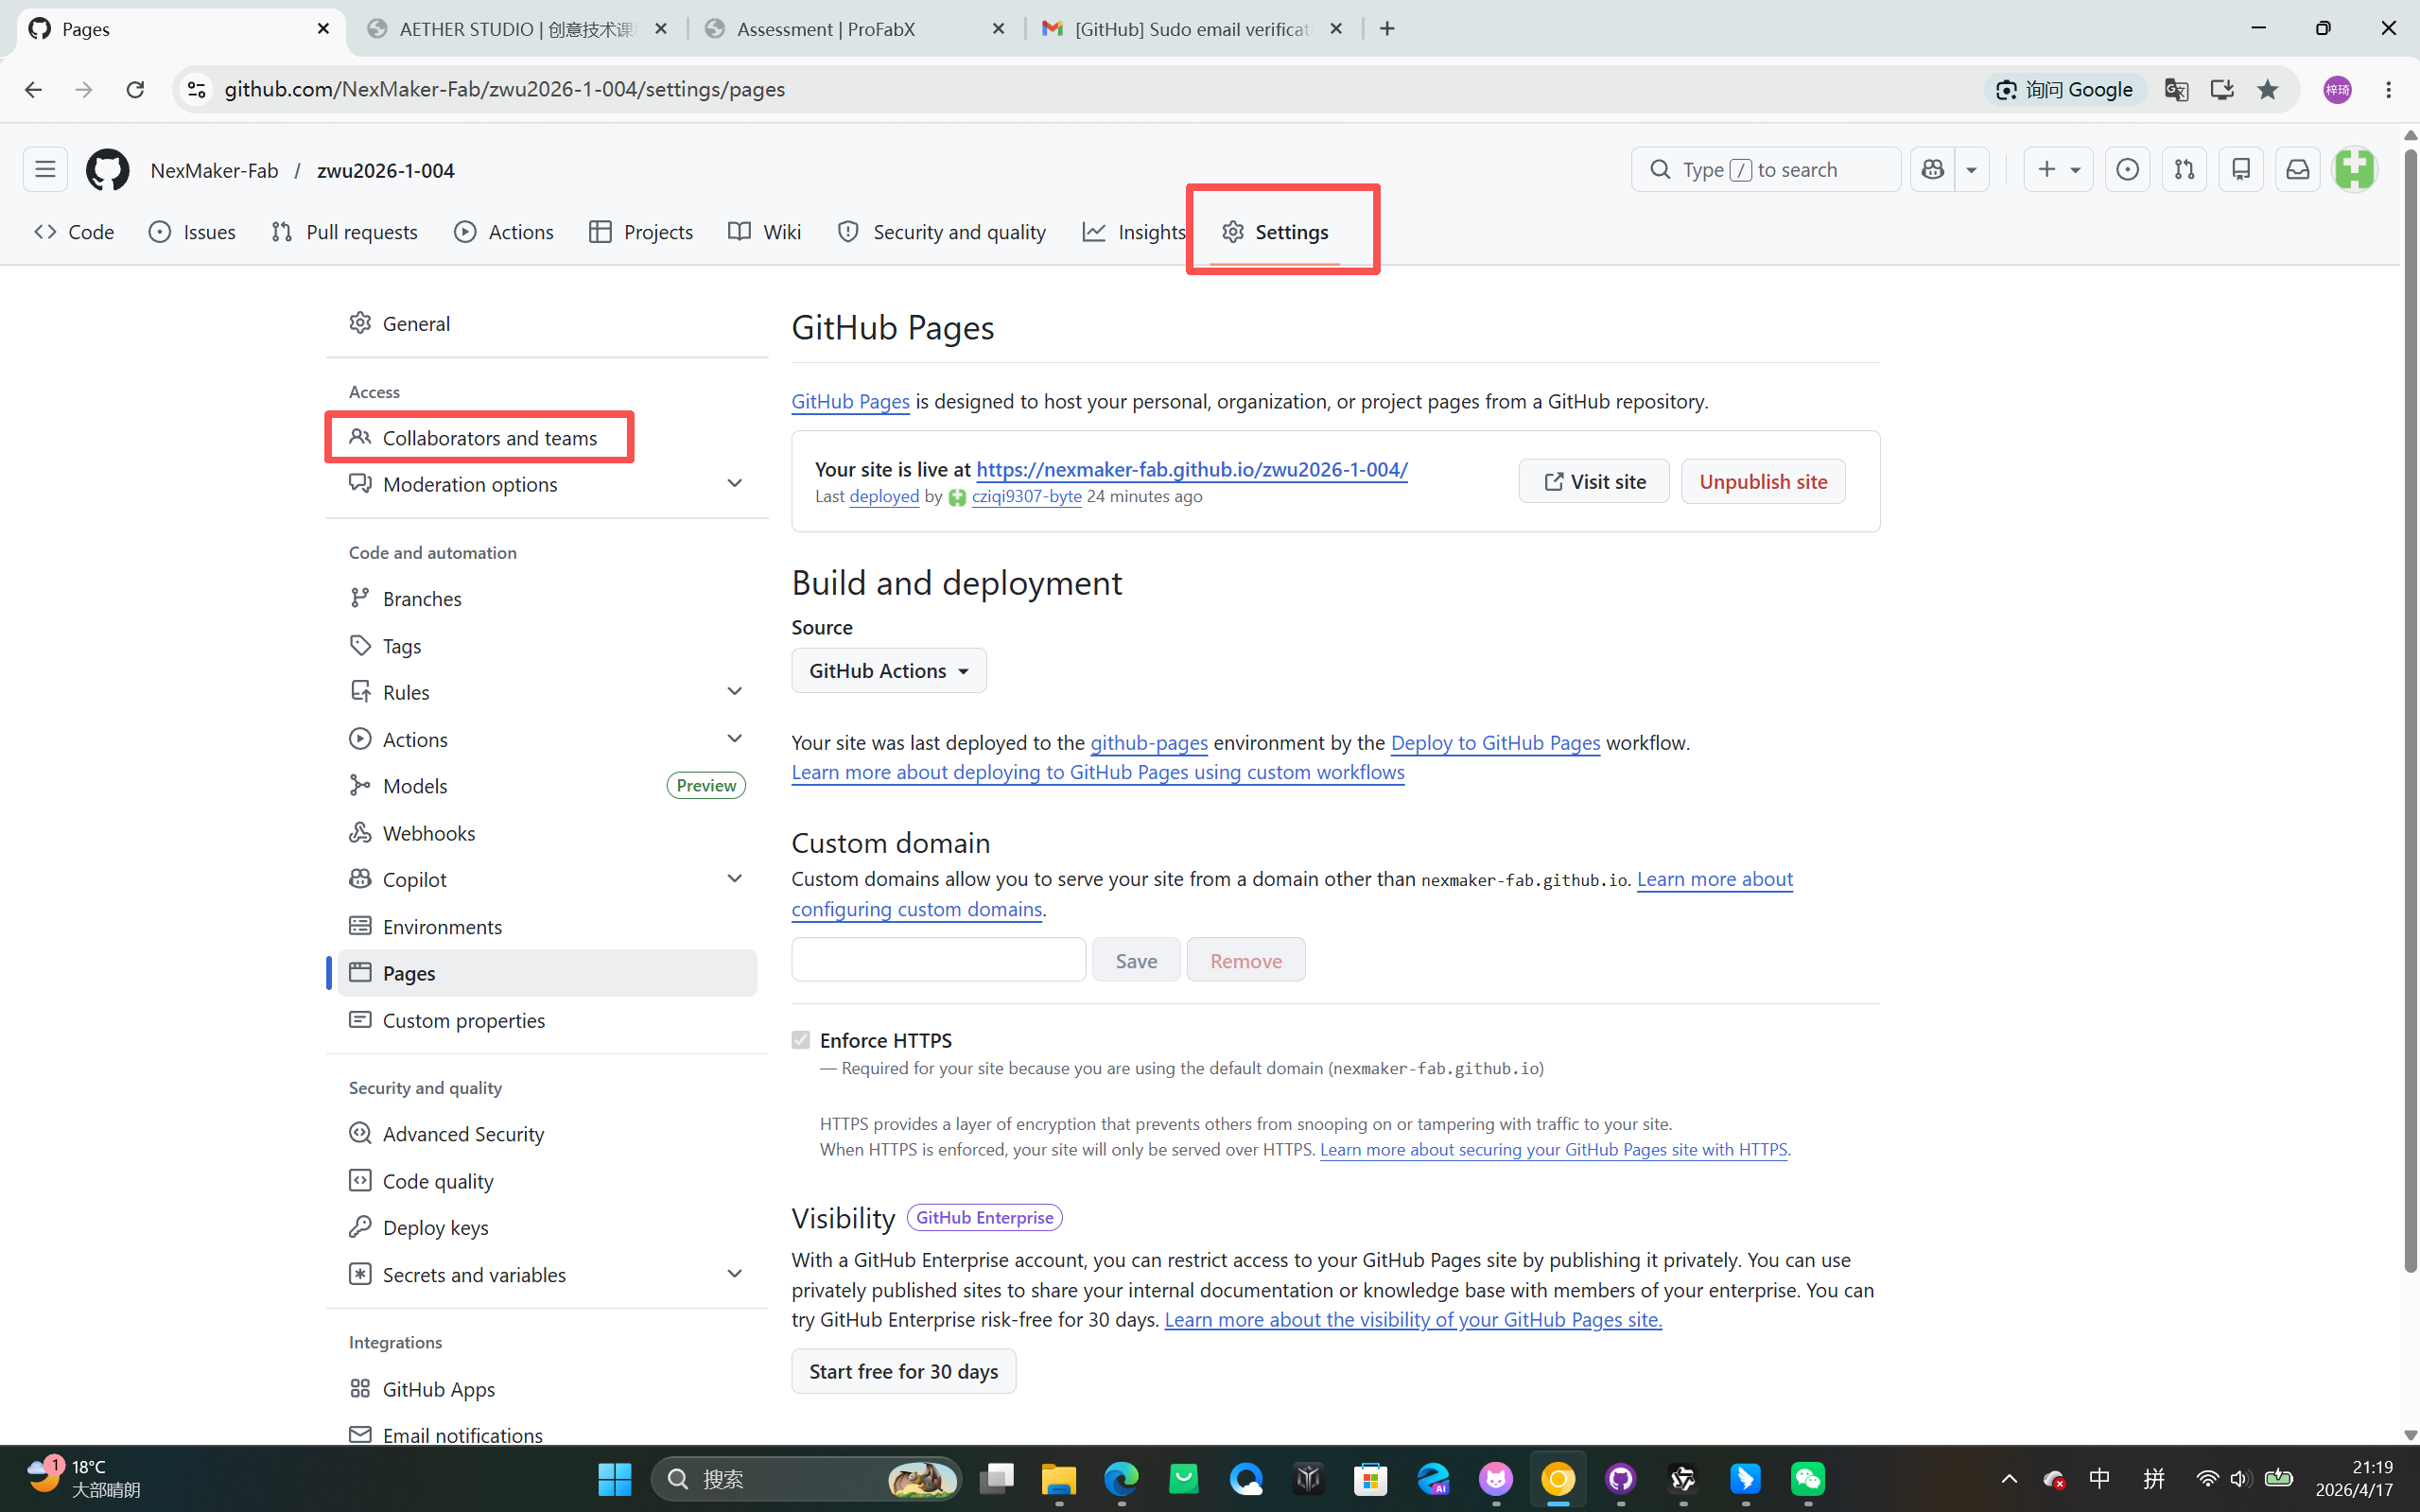This screenshot has width=2420, height=1512.
Task: Open your repositories icon in header
Action: (x=2241, y=170)
